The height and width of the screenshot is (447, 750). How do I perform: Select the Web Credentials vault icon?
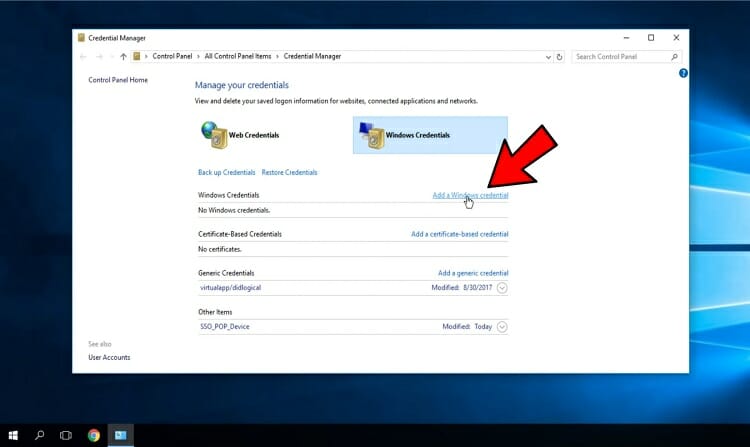tap(214, 134)
